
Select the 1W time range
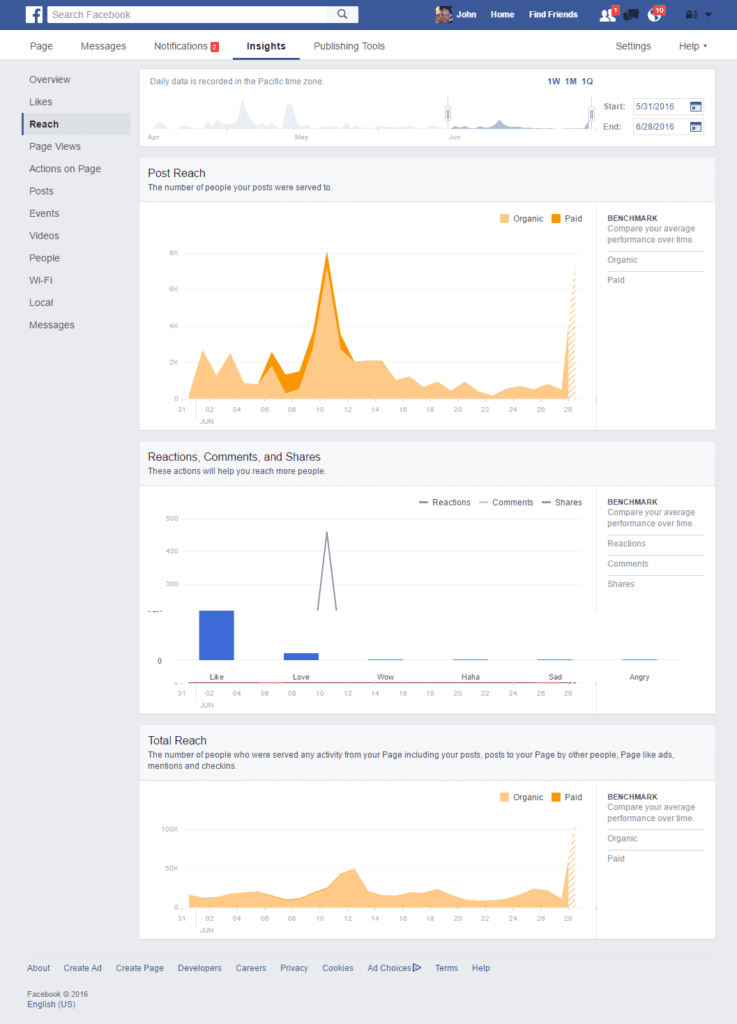pos(553,81)
